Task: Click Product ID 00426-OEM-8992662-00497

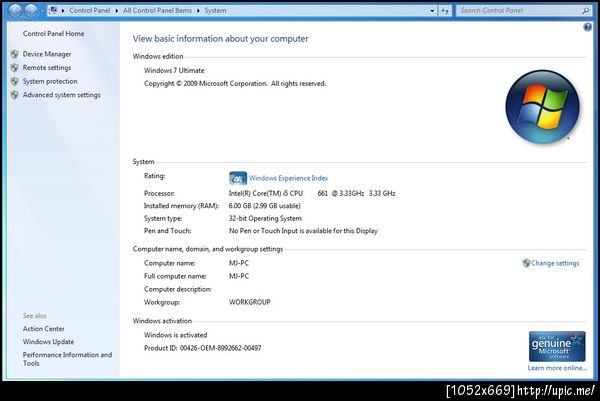Action: (x=202, y=348)
